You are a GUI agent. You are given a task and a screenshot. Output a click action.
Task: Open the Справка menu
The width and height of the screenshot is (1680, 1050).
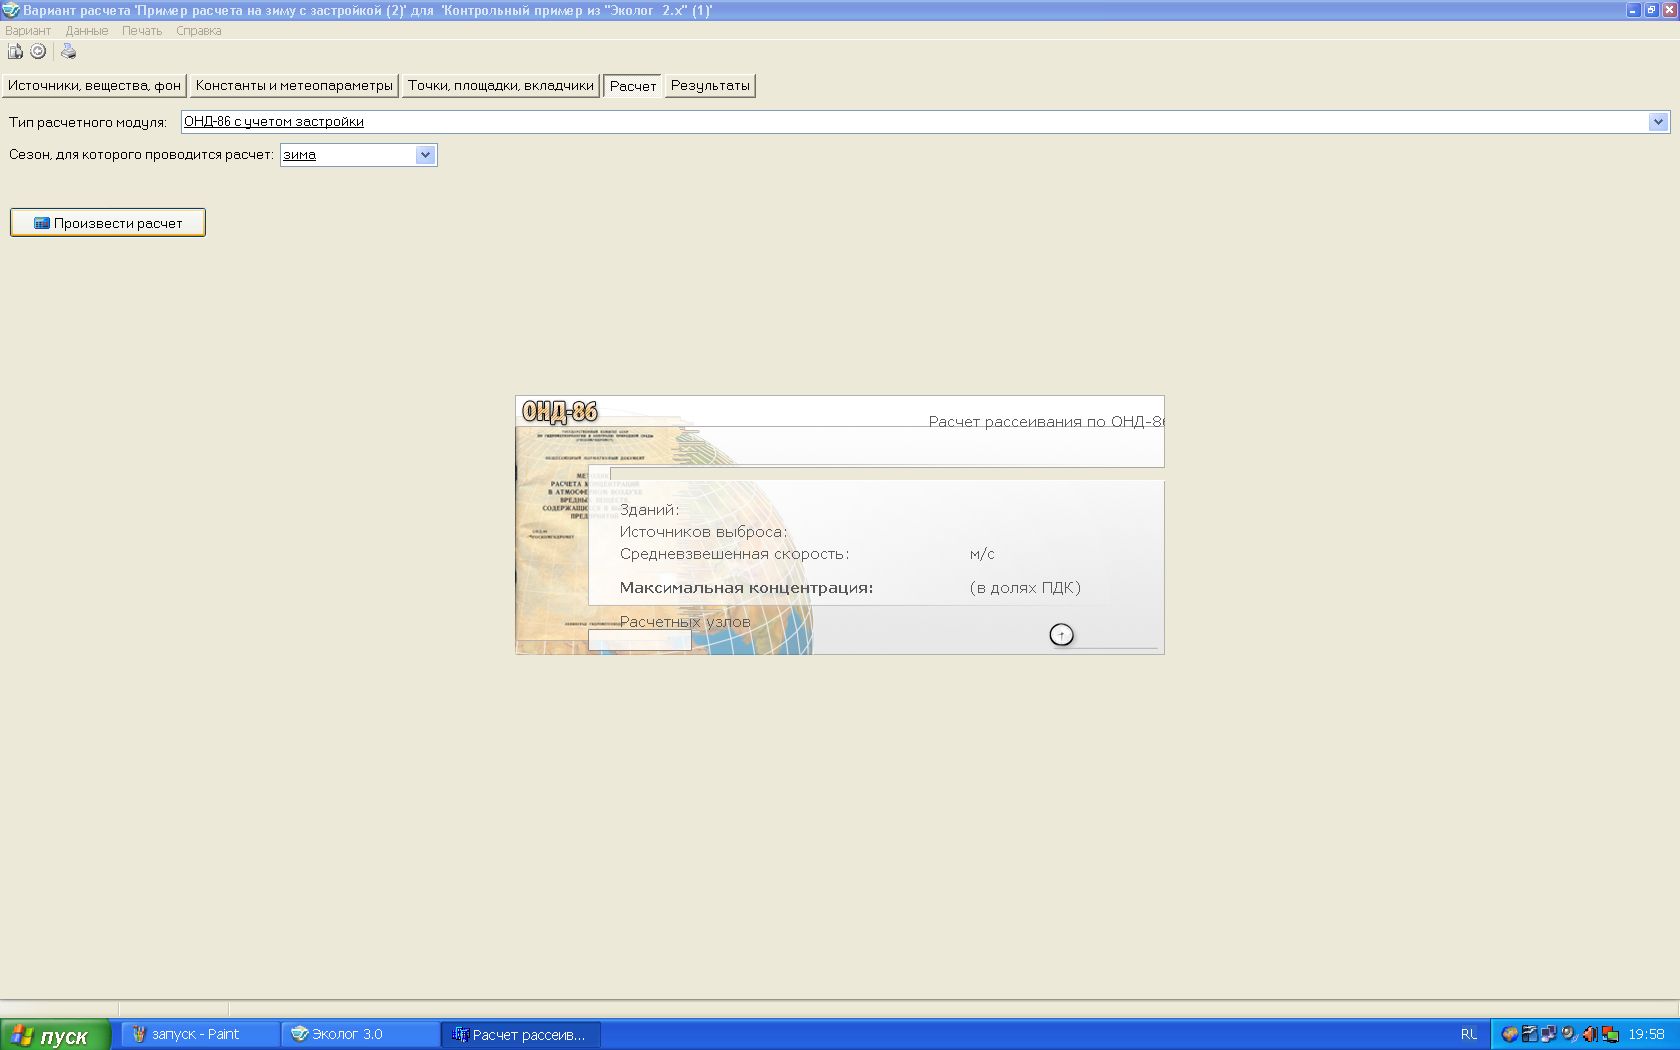(198, 31)
